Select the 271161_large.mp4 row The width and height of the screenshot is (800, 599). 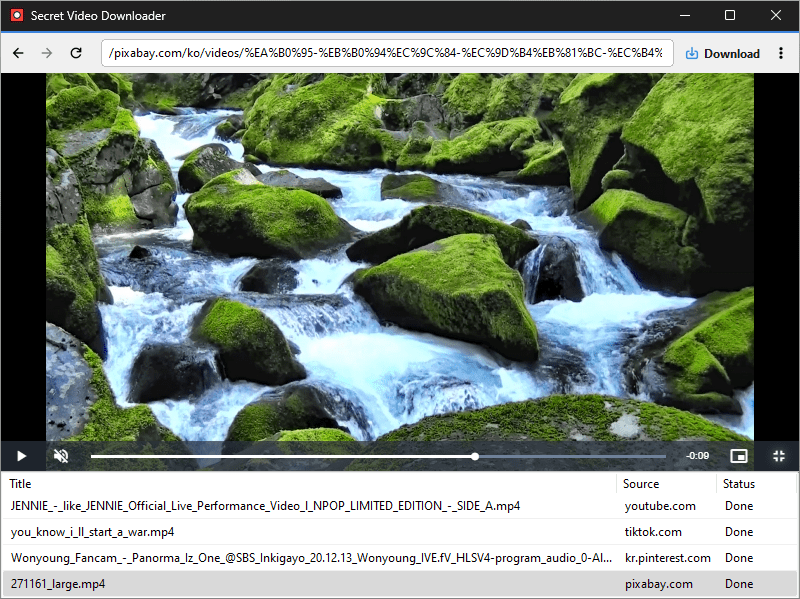[x=399, y=584]
